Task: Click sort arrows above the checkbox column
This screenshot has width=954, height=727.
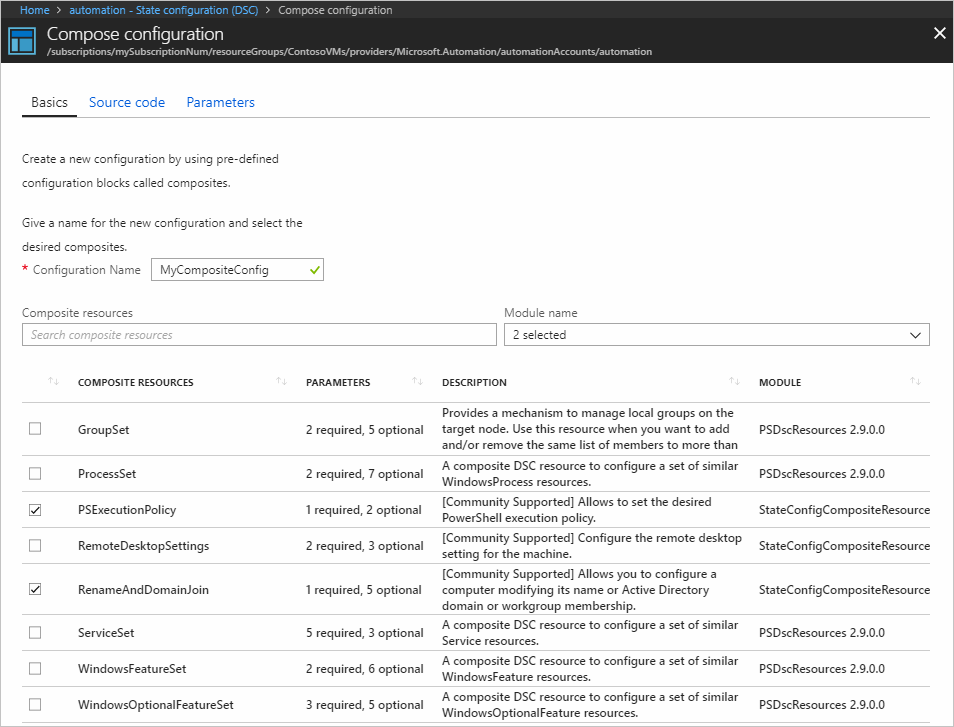Action: point(53,382)
